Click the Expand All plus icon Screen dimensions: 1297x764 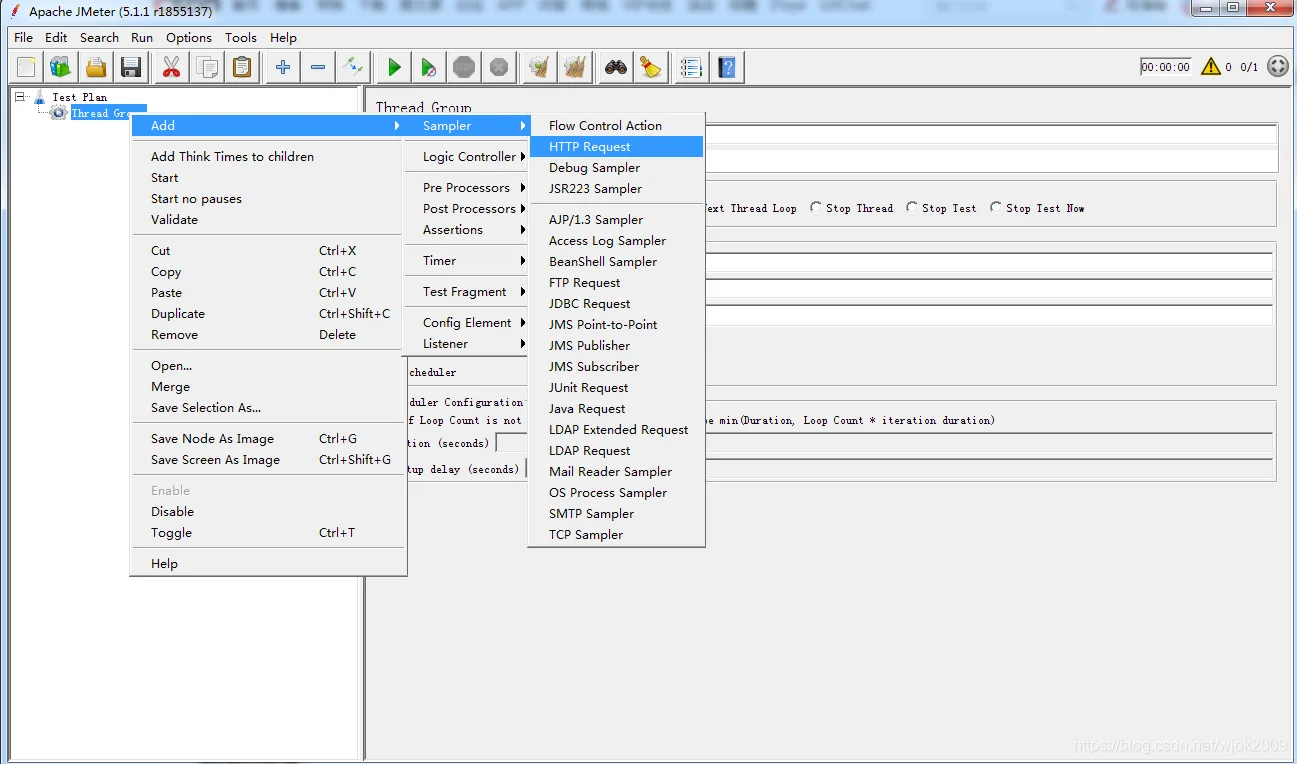283,67
